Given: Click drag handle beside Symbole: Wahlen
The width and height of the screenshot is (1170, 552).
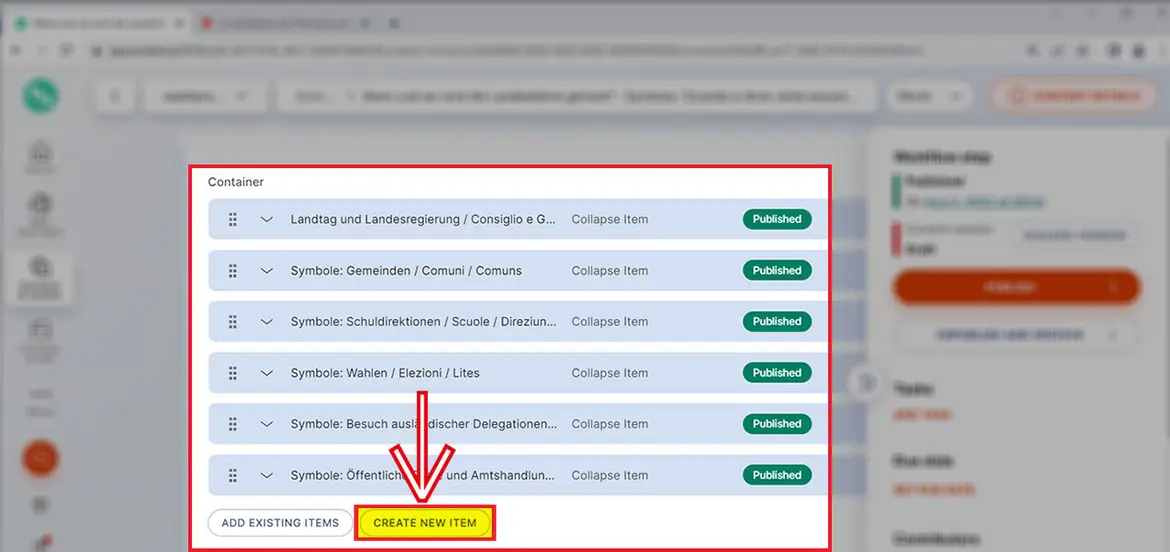Looking at the screenshot, I should [x=232, y=373].
